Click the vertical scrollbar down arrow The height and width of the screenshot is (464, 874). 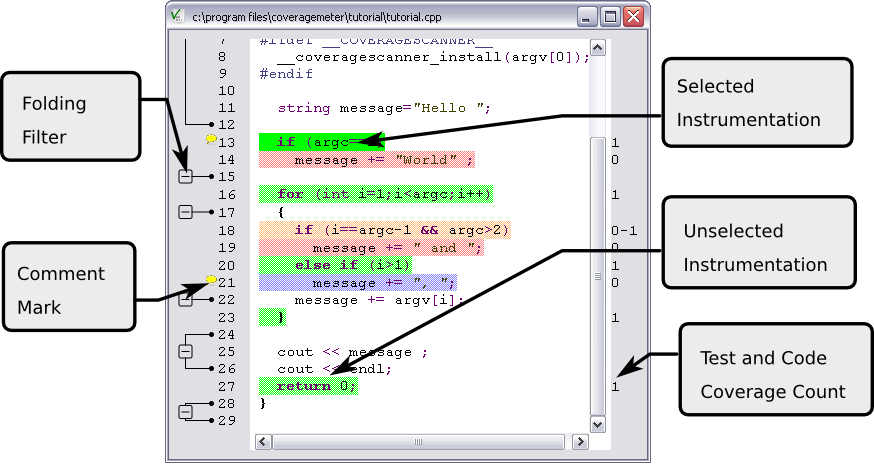(597, 424)
